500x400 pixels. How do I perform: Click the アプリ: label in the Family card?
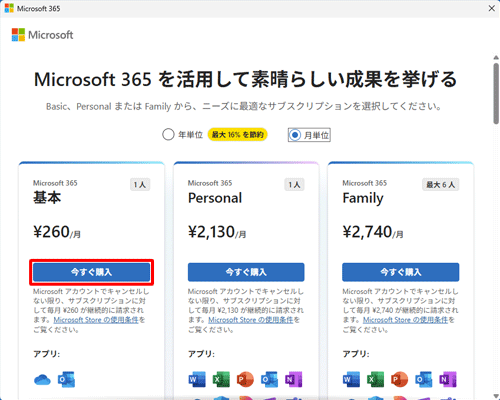pyautogui.click(x=356, y=354)
